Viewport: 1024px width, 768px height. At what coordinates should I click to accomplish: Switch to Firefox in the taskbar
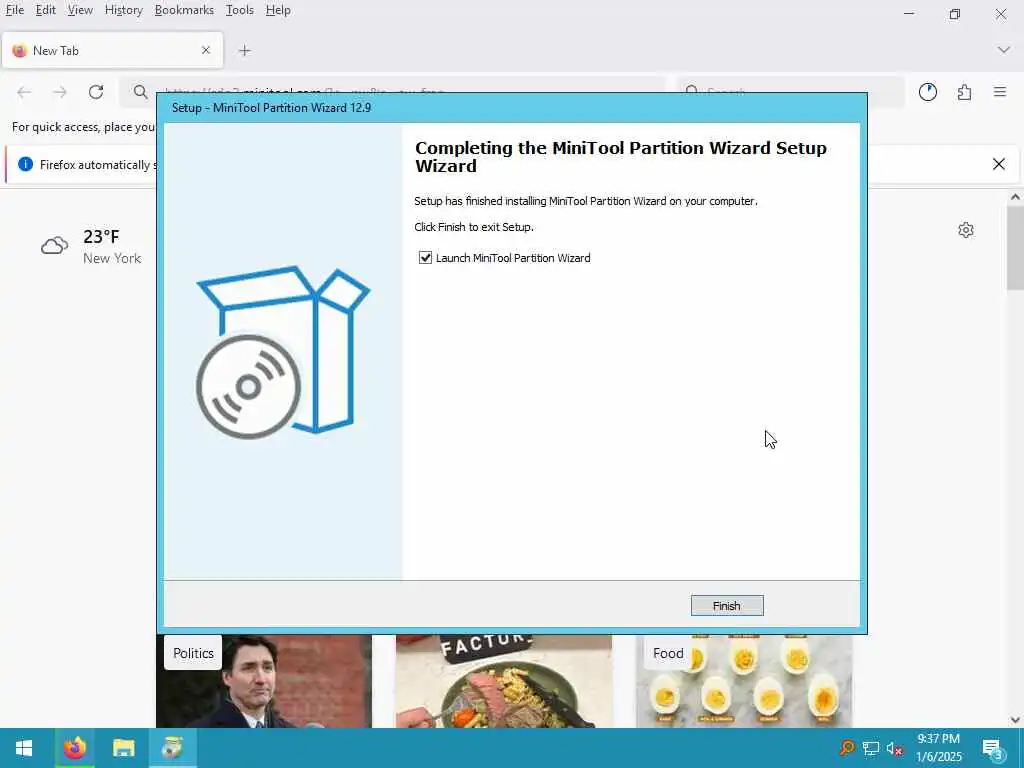(74, 748)
